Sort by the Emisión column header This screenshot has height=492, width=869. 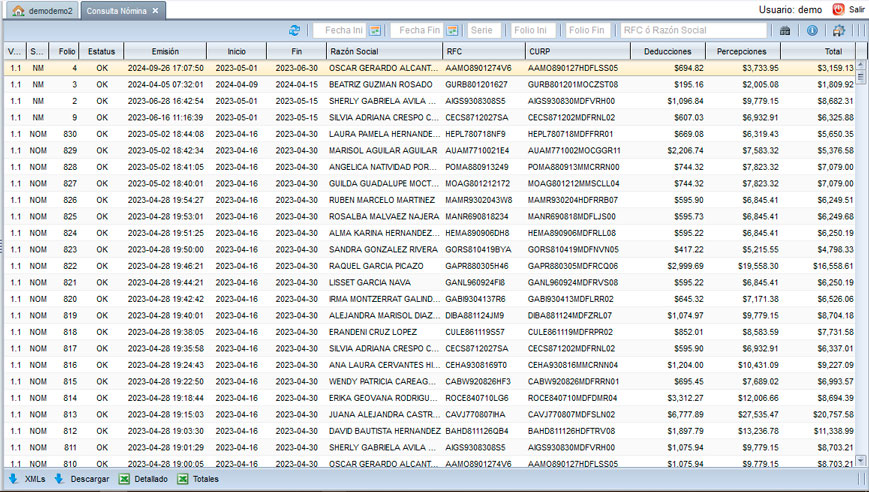165,51
